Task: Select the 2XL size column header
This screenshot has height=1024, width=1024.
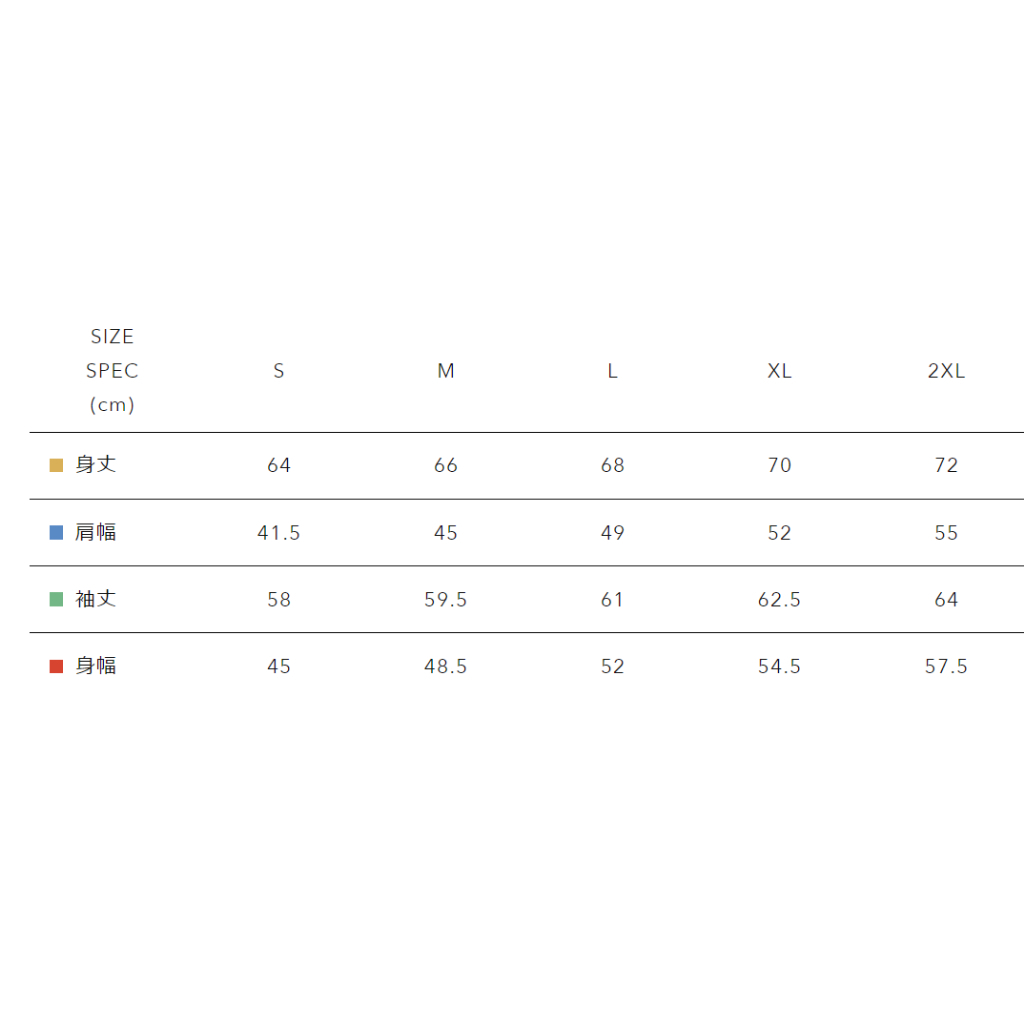Action: coord(946,371)
